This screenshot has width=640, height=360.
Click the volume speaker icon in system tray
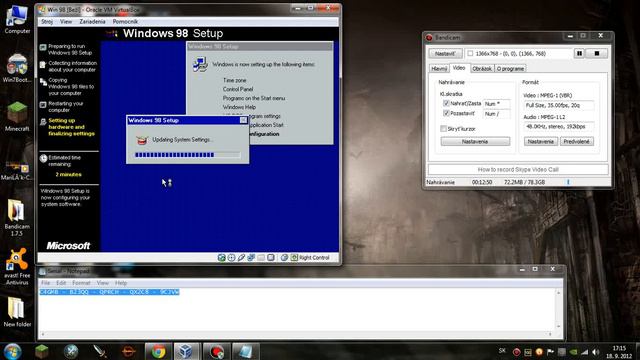pos(596,352)
